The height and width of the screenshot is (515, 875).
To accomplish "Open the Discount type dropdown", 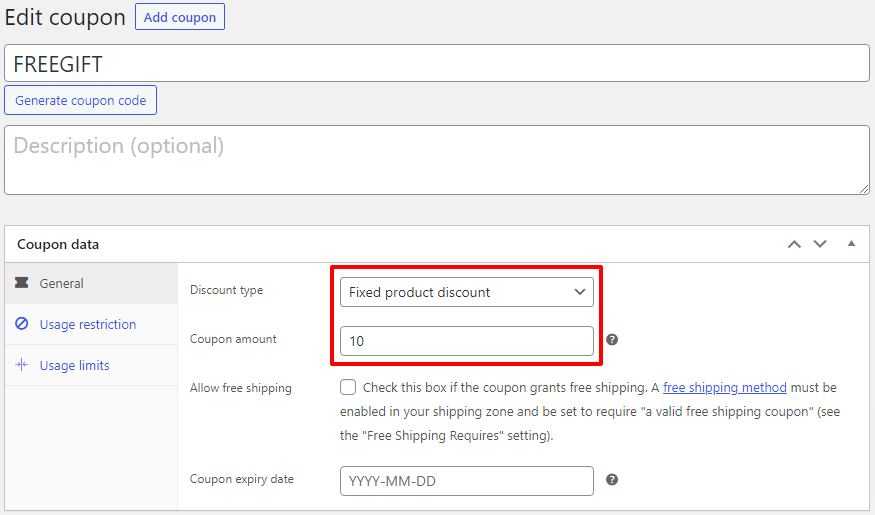I will coord(467,292).
